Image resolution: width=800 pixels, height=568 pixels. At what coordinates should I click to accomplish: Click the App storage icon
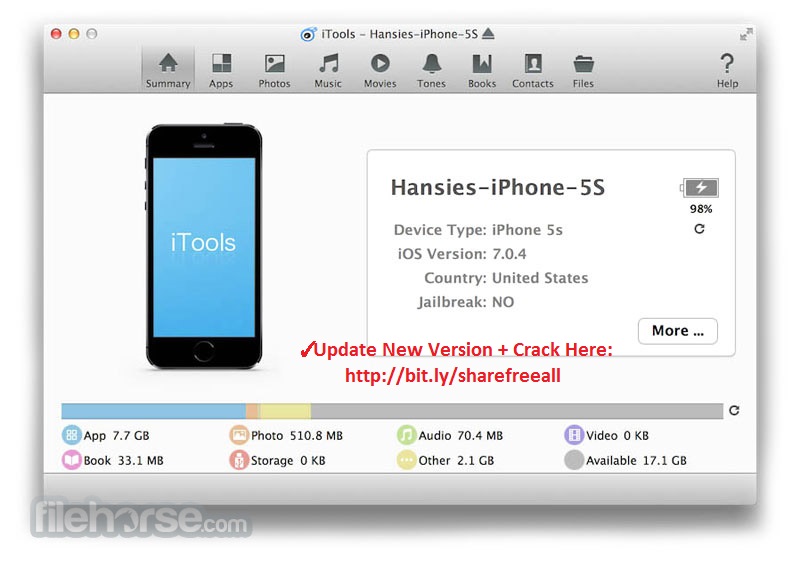click(x=71, y=435)
